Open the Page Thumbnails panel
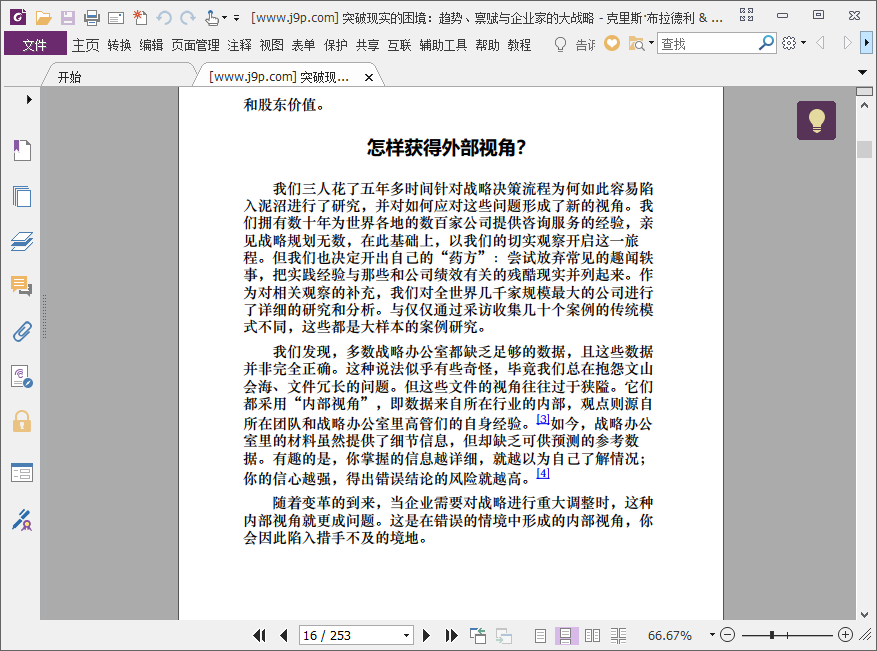877x651 pixels. click(22, 196)
